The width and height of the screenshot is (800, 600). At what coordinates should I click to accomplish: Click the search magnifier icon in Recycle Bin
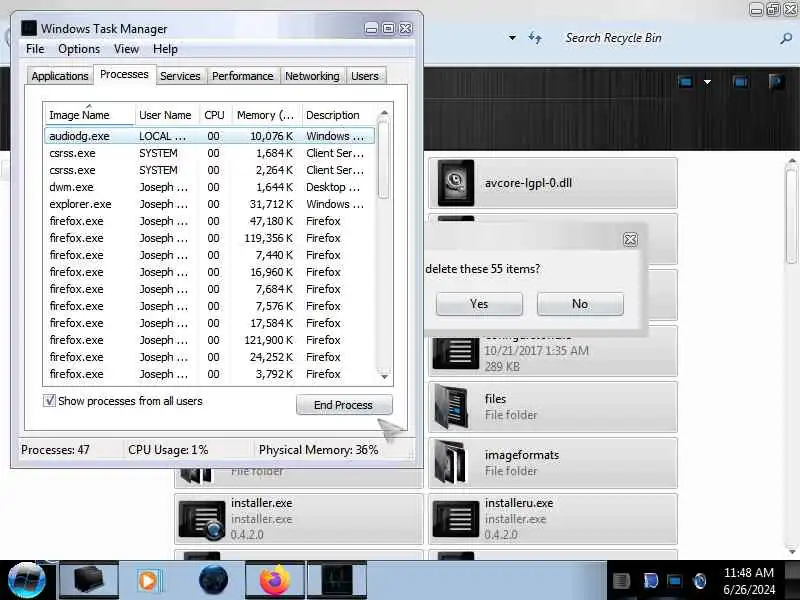point(786,38)
